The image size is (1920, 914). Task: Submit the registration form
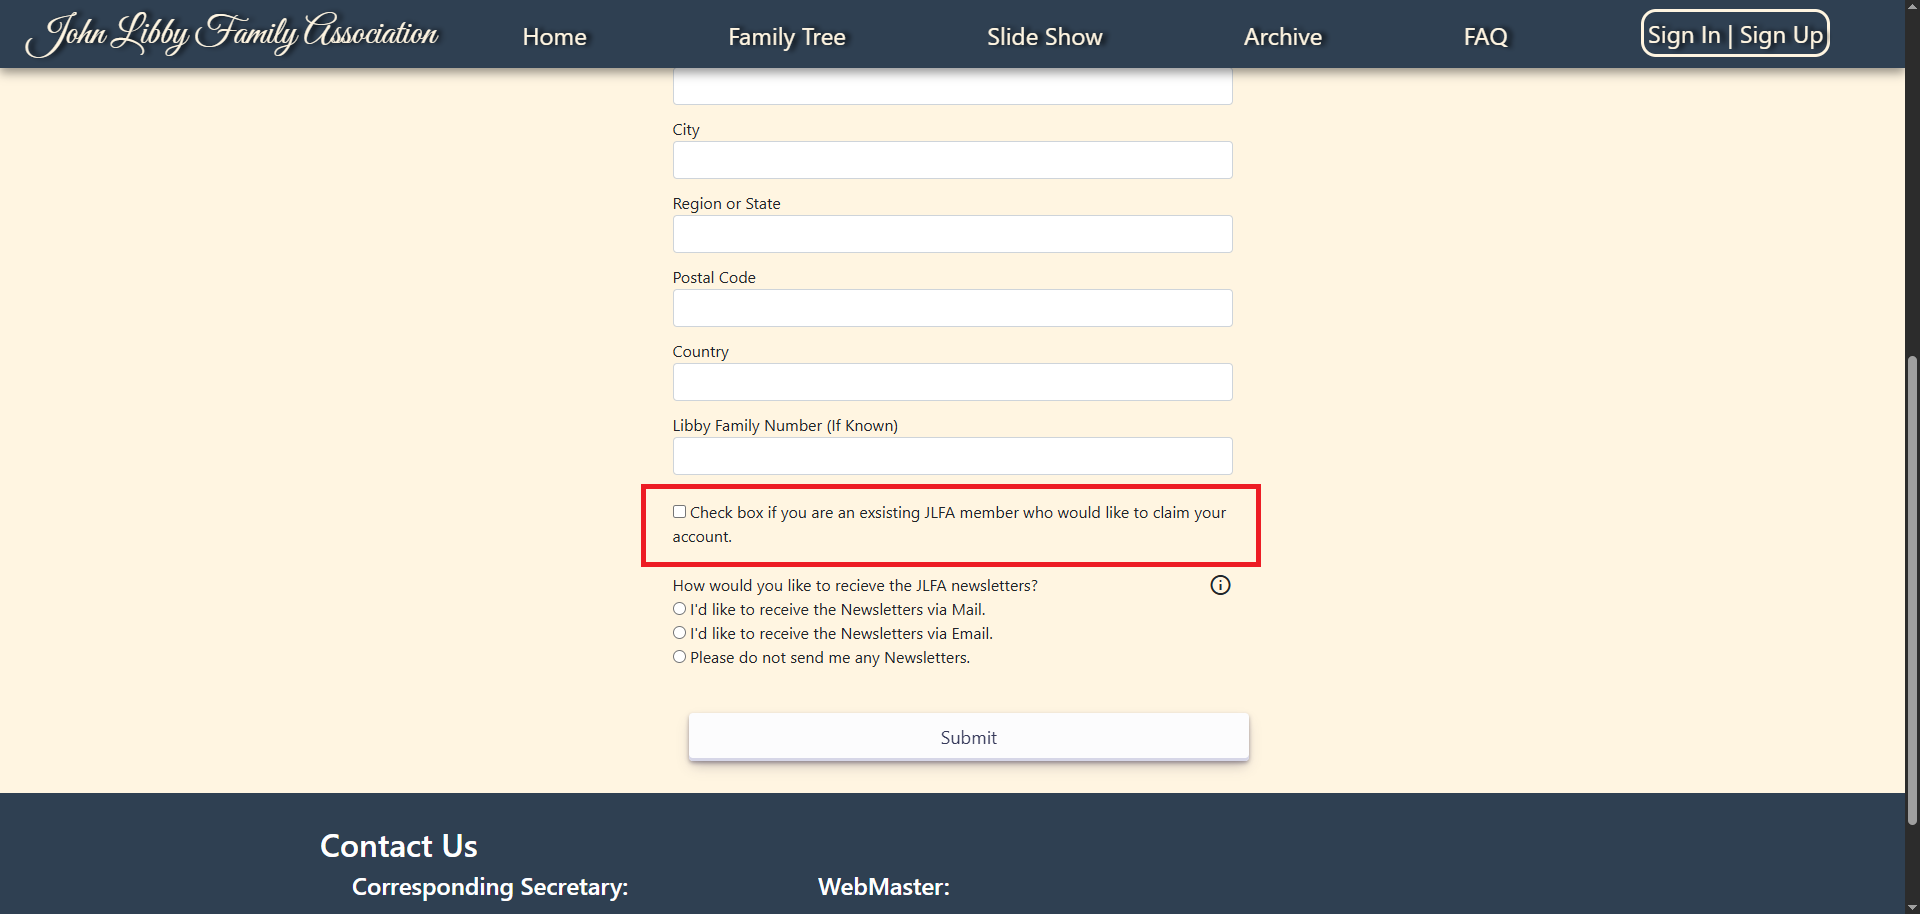click(x=968, y=737)
